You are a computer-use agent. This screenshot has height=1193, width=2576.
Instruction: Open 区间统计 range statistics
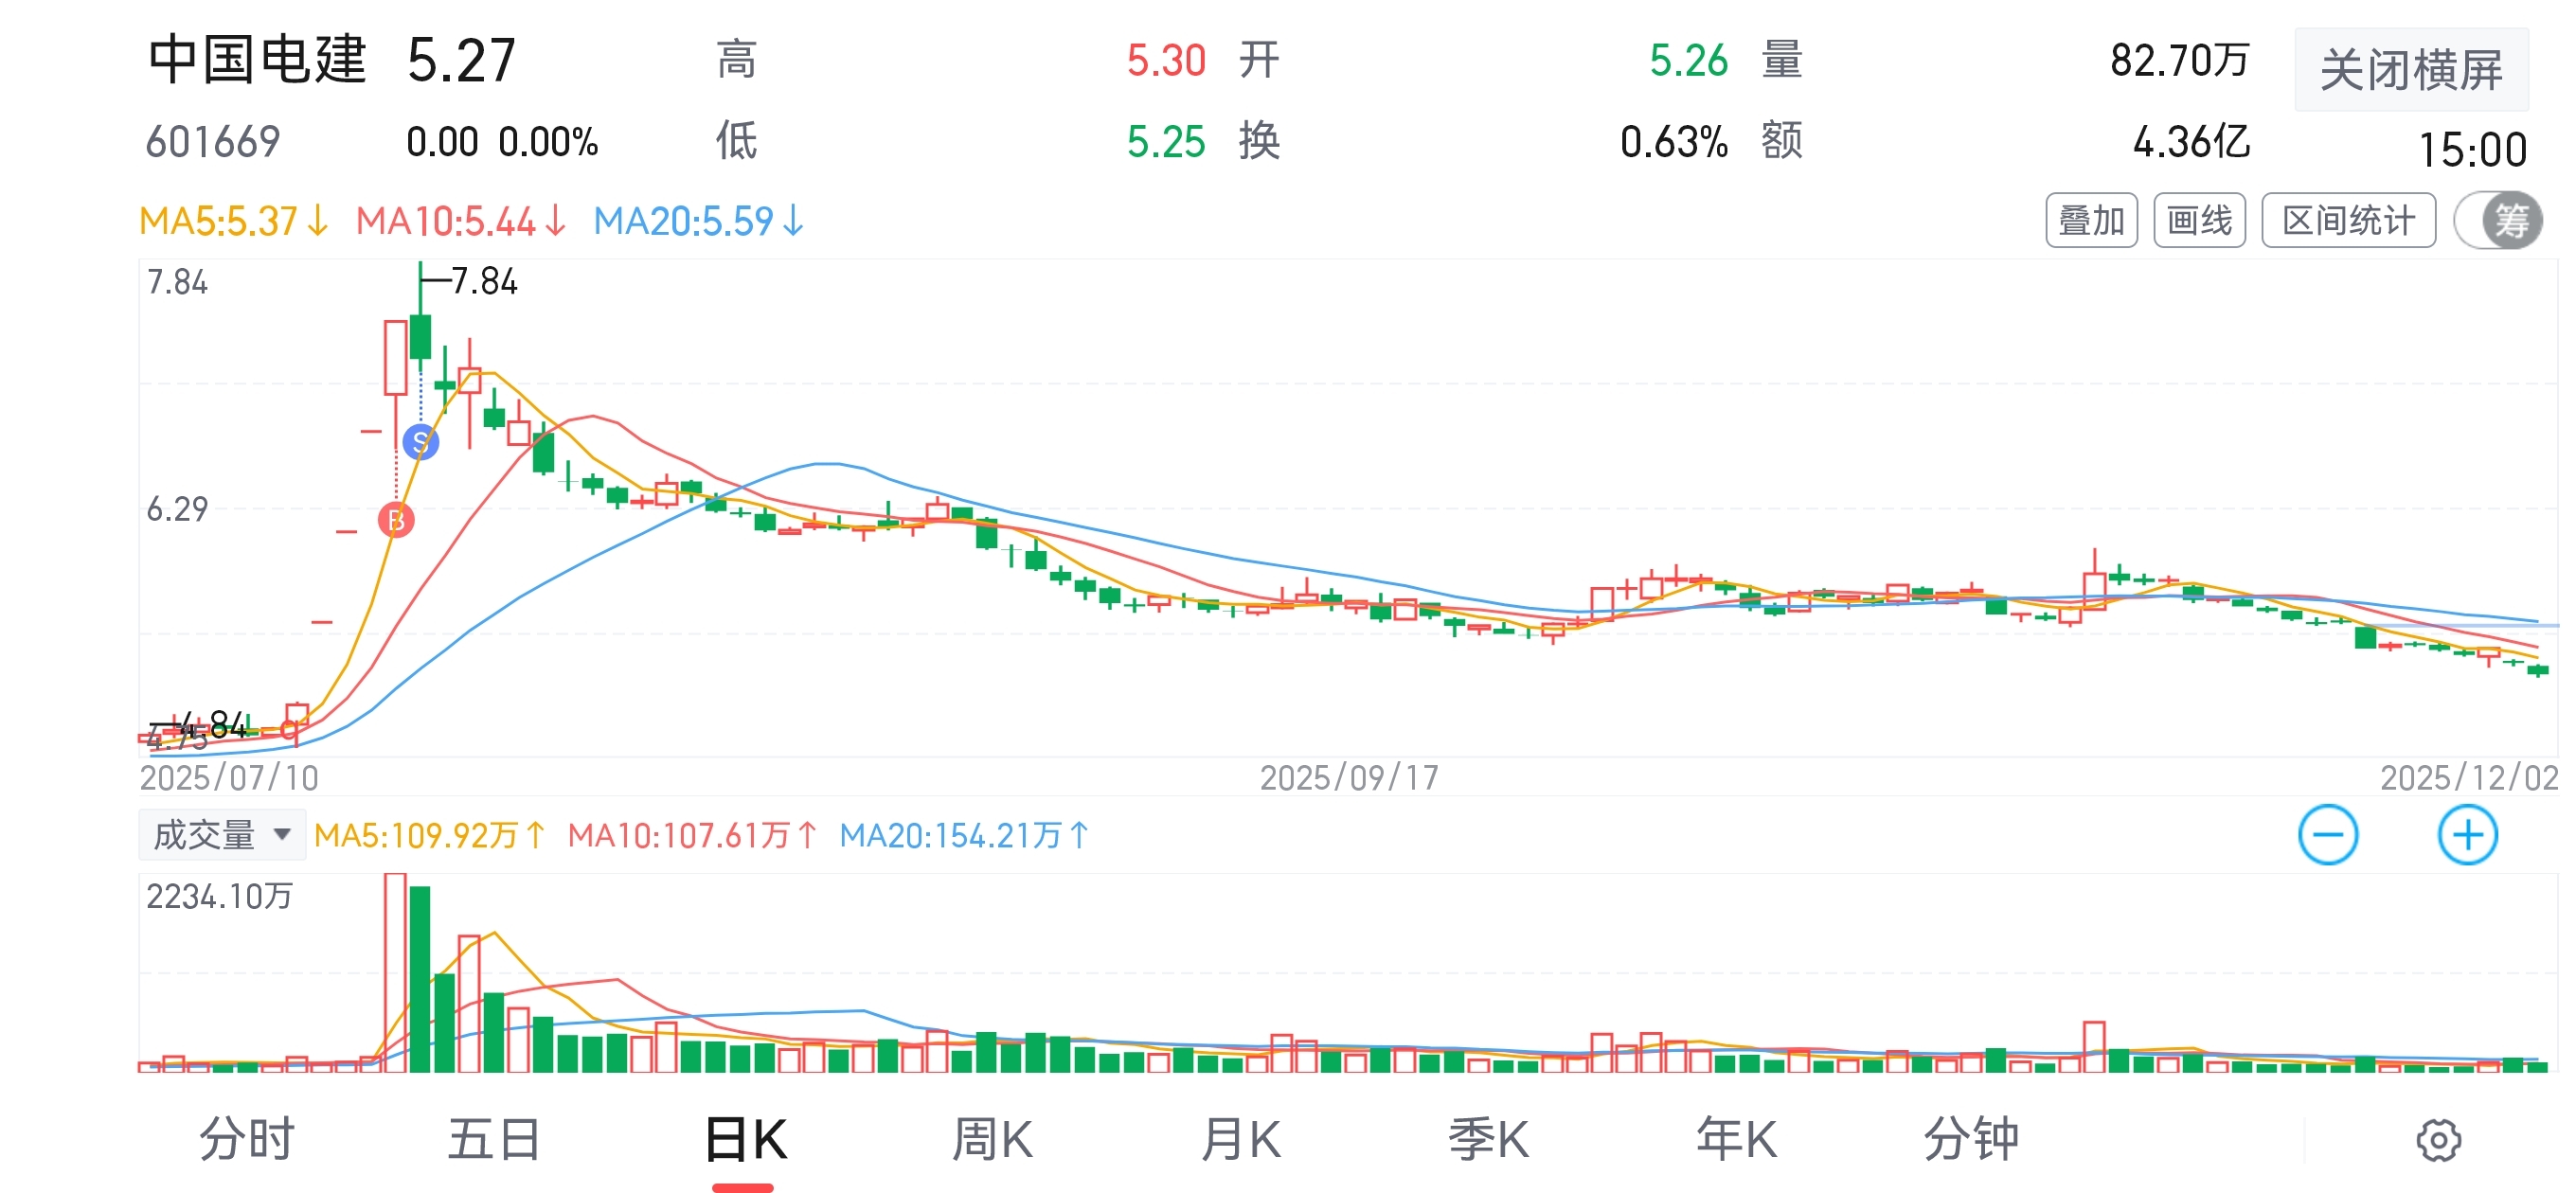pyautogui.click(x=2347, y=220)
